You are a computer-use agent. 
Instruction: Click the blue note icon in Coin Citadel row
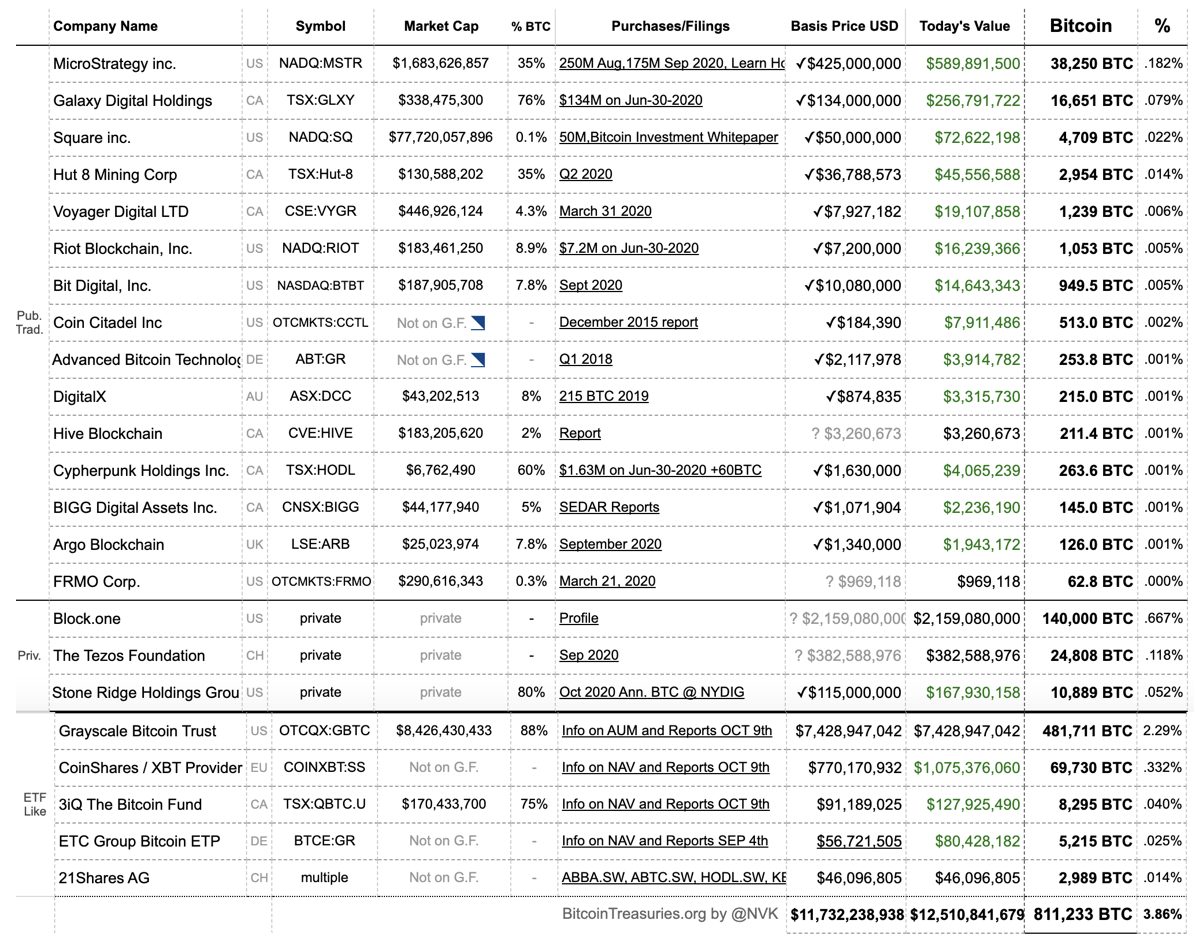(478, 322)
